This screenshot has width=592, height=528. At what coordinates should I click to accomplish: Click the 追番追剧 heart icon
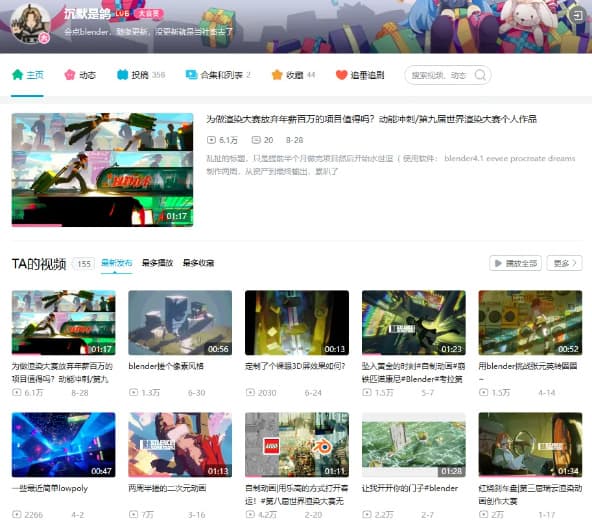point(341,75)
